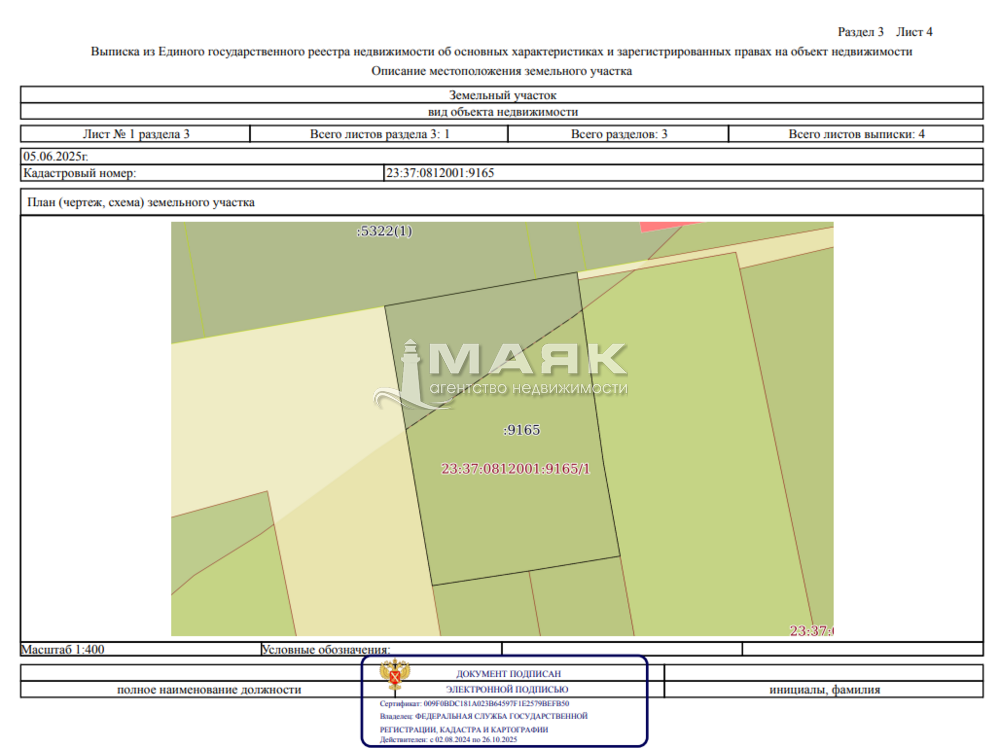Image resolution: width=1000 pixels, height=748 pixels.
Task: Click the 'Условные обозначения:' legend cell
Action: click(325, 650)
